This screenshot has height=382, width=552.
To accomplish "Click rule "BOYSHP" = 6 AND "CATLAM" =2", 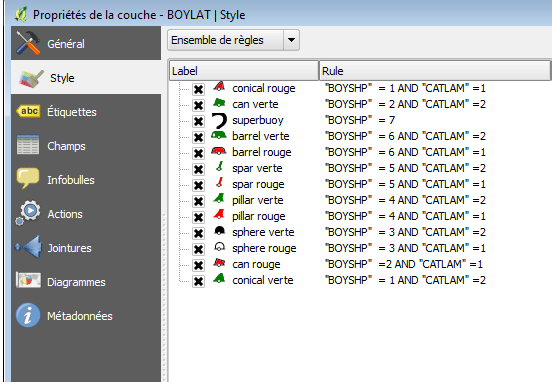I will click(405, 136).
